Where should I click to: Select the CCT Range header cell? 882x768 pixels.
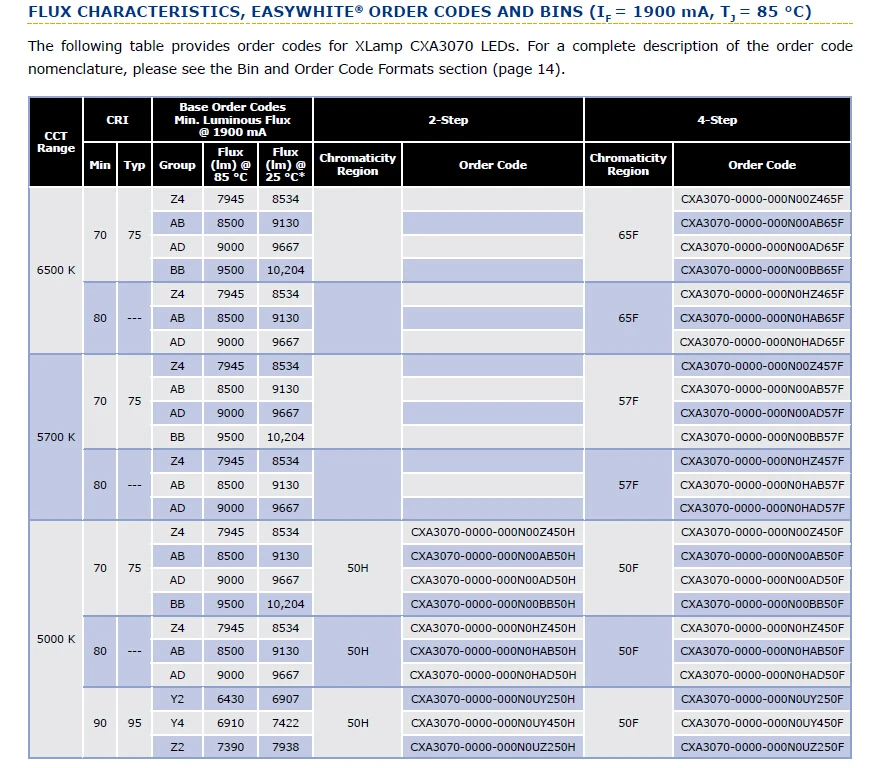click(56, 142)
